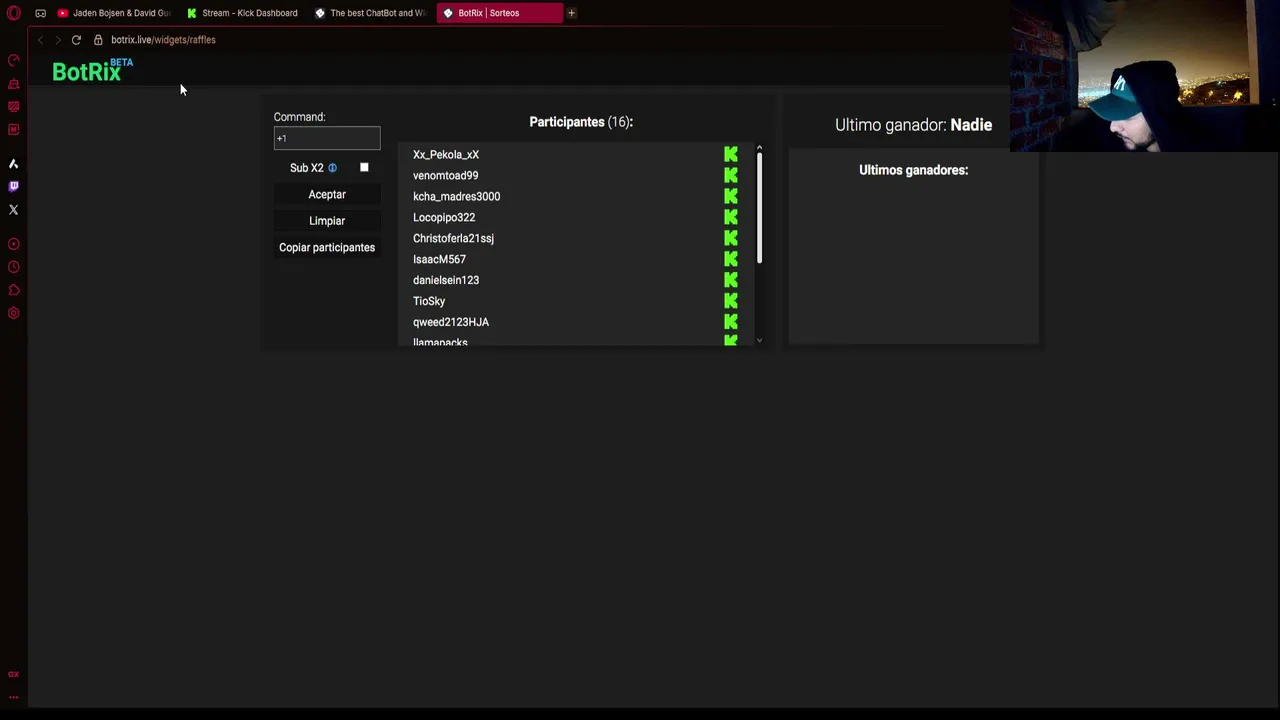Open Settings gear in sidebar

click(13, 313)
